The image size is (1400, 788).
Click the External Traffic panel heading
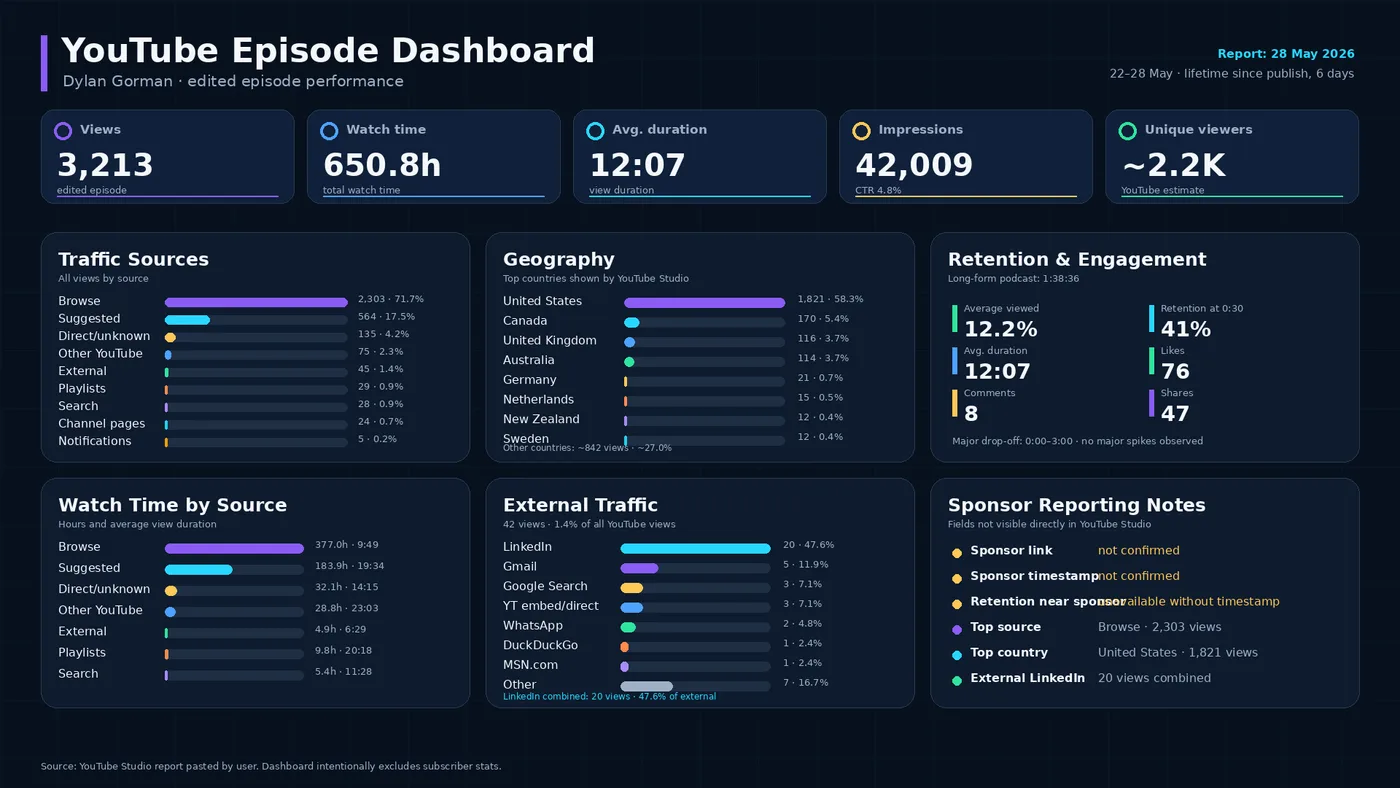pyautogui.click(x=580, y=505)
